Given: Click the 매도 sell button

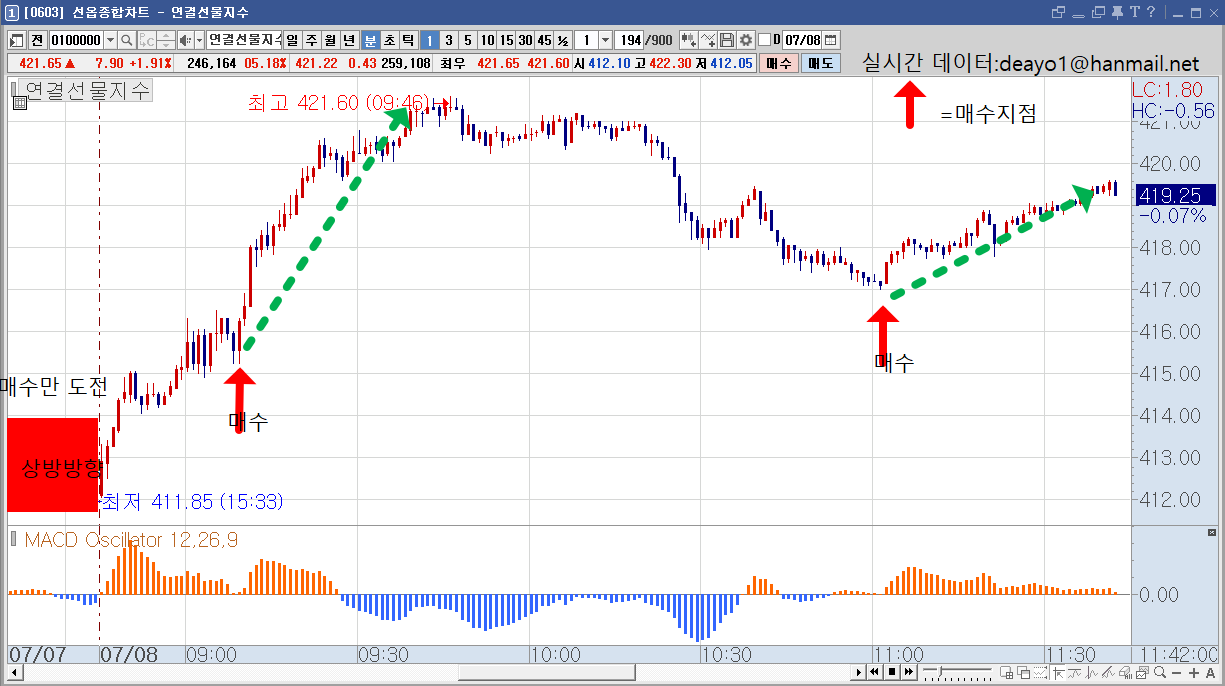Looking at the screenshot, I should tap(821, 63).
